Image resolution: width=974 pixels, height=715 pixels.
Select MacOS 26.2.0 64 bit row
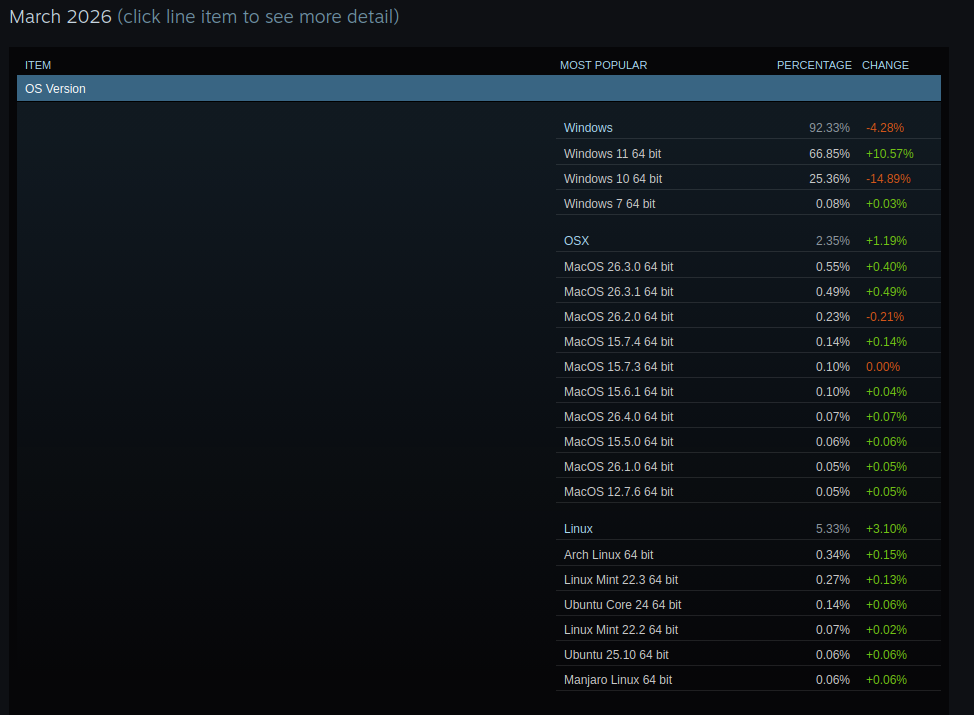tap(748, 316)
